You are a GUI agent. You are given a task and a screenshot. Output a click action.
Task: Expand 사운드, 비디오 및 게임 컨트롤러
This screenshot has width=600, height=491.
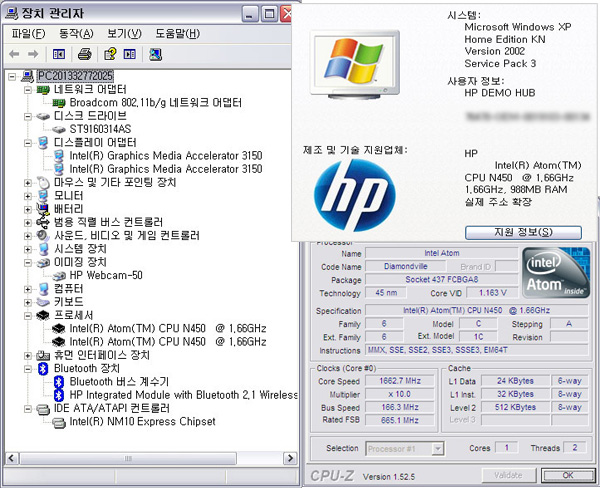(x=28, y=236)
